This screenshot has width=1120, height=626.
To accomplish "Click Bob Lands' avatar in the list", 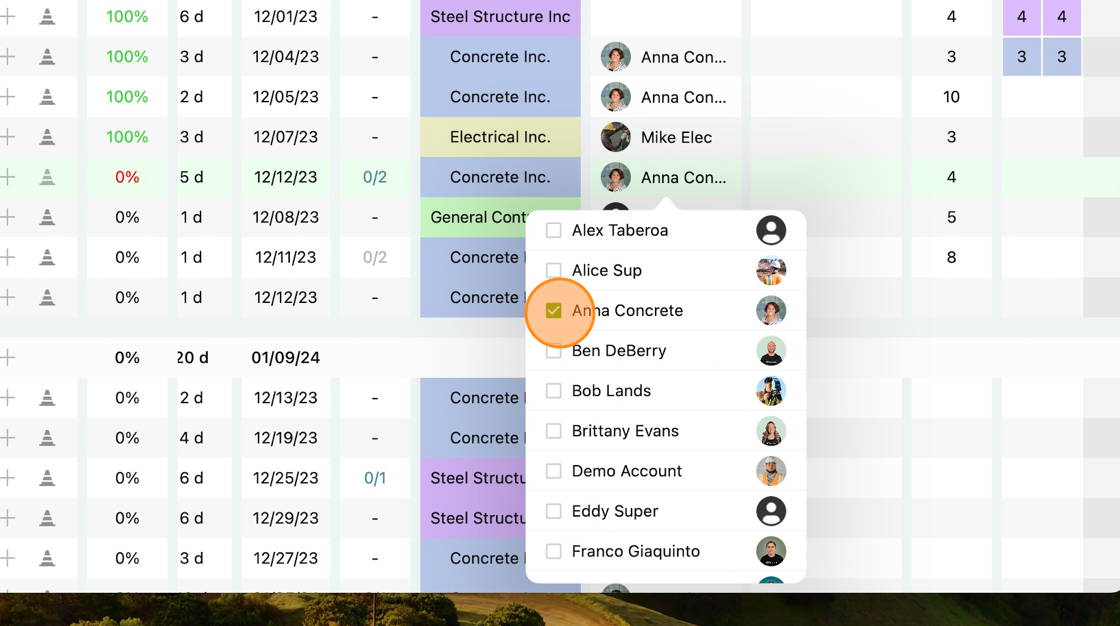I will 771,391.
